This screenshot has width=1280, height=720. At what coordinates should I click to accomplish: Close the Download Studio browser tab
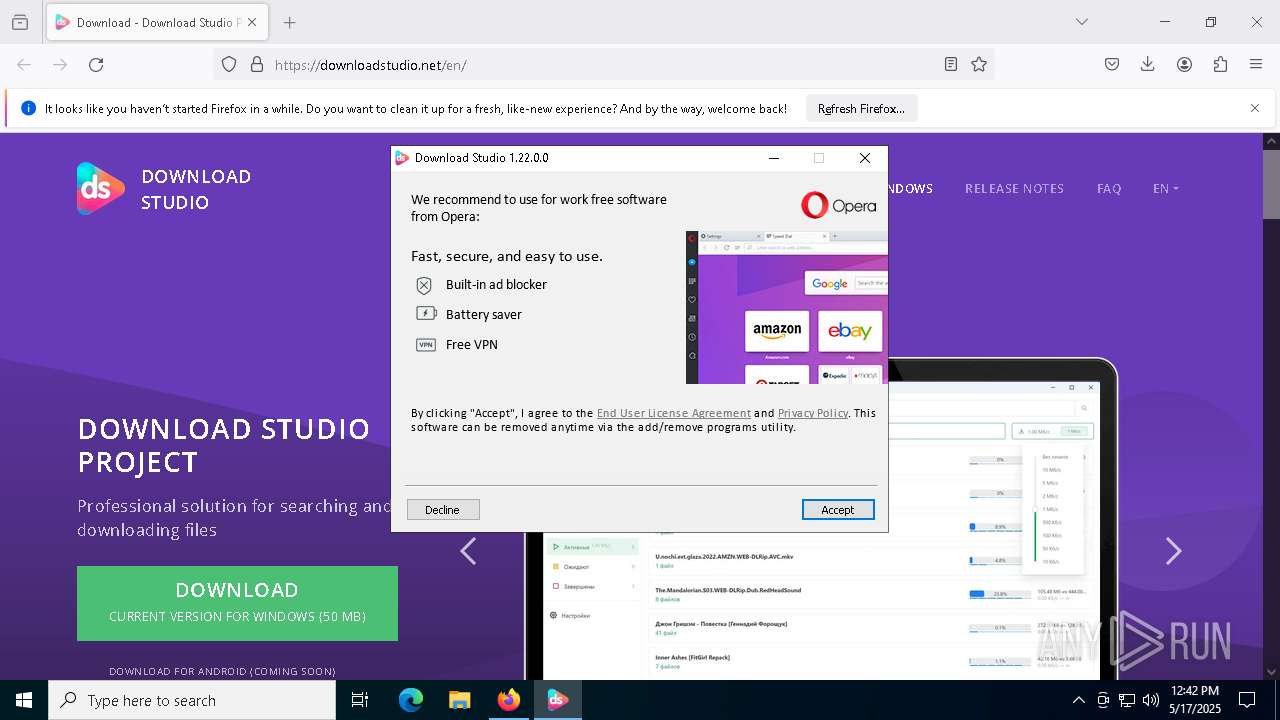[x=253, y=22]
